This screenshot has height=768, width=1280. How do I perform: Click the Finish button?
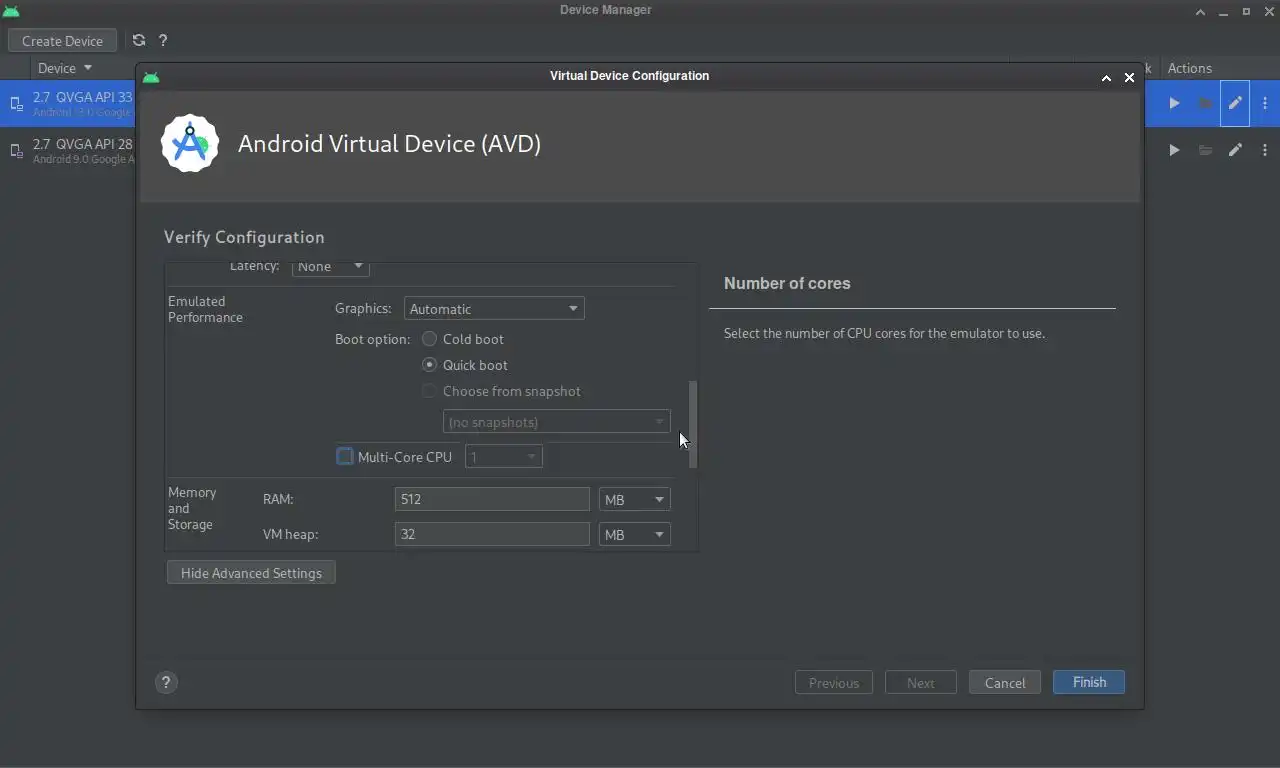click(1089, 682)
